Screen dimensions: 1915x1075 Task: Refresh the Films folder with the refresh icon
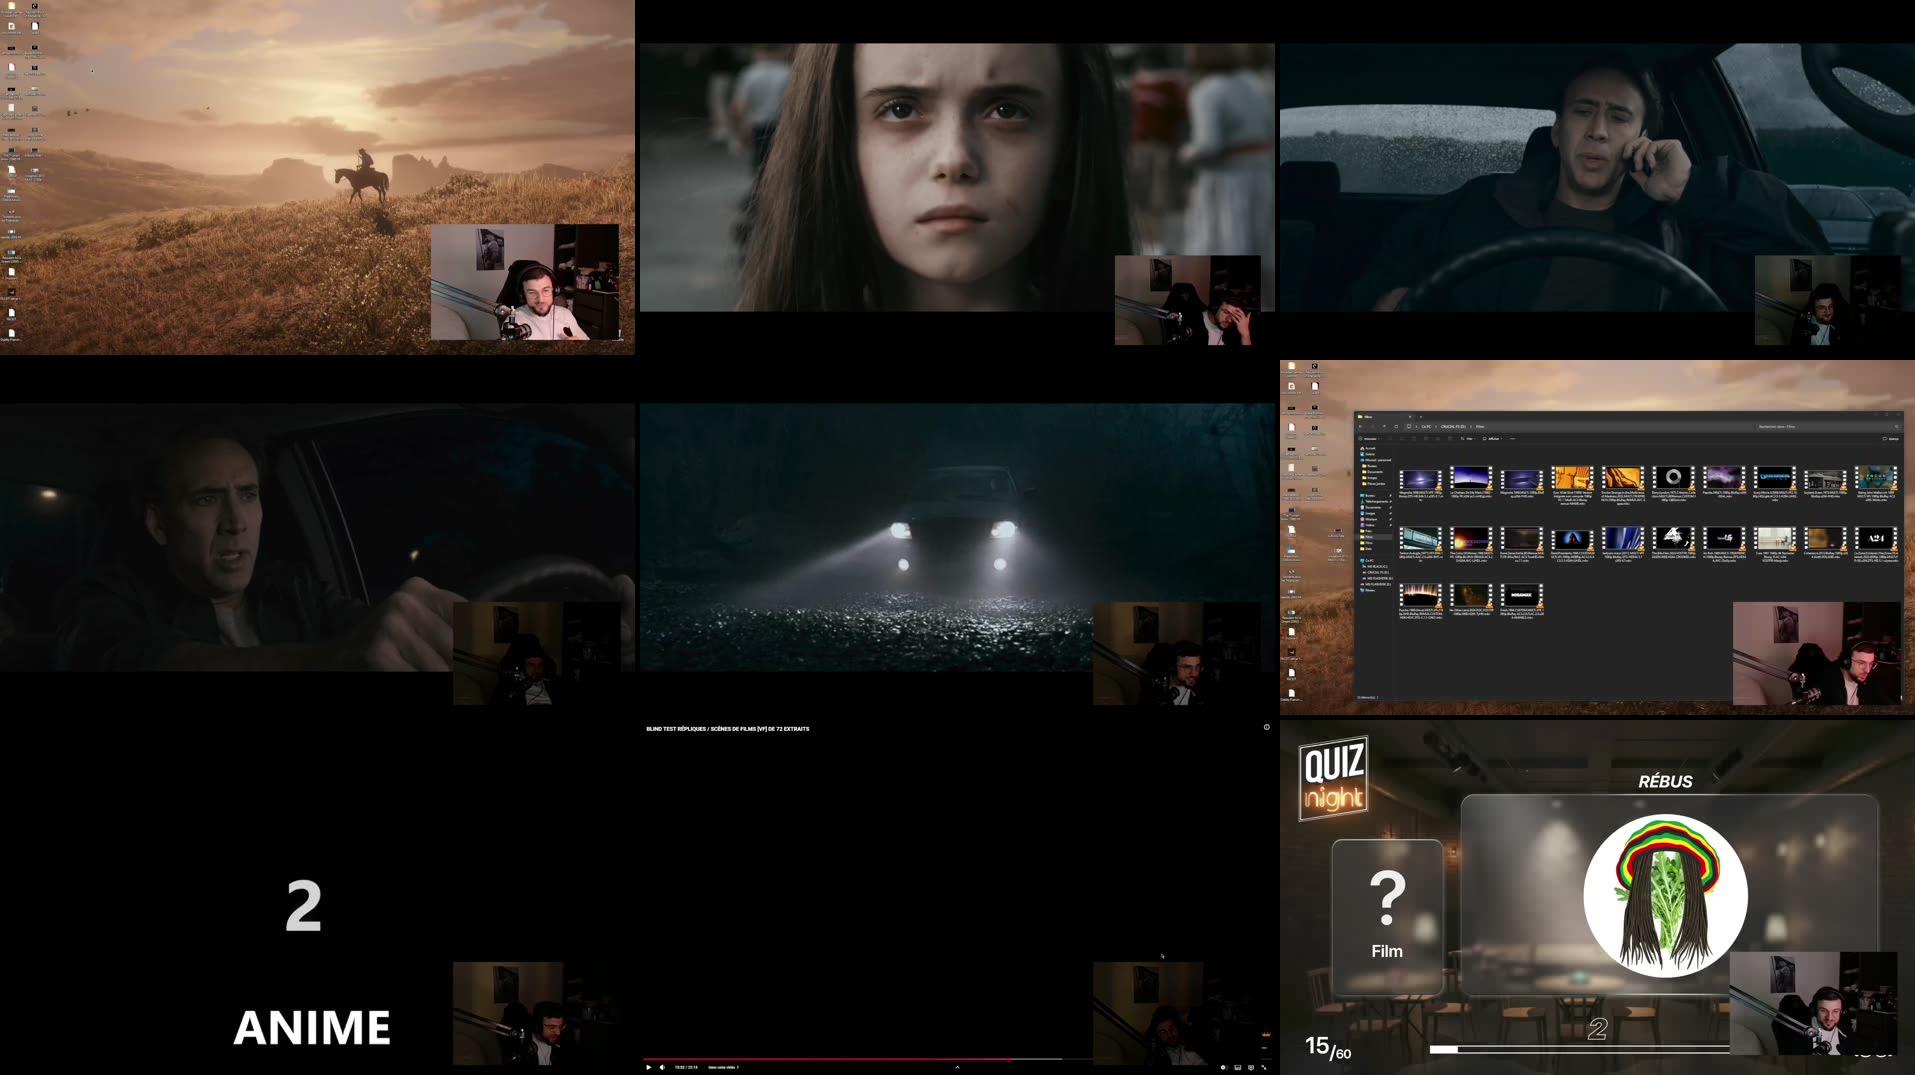click(x=1395, y=426)
